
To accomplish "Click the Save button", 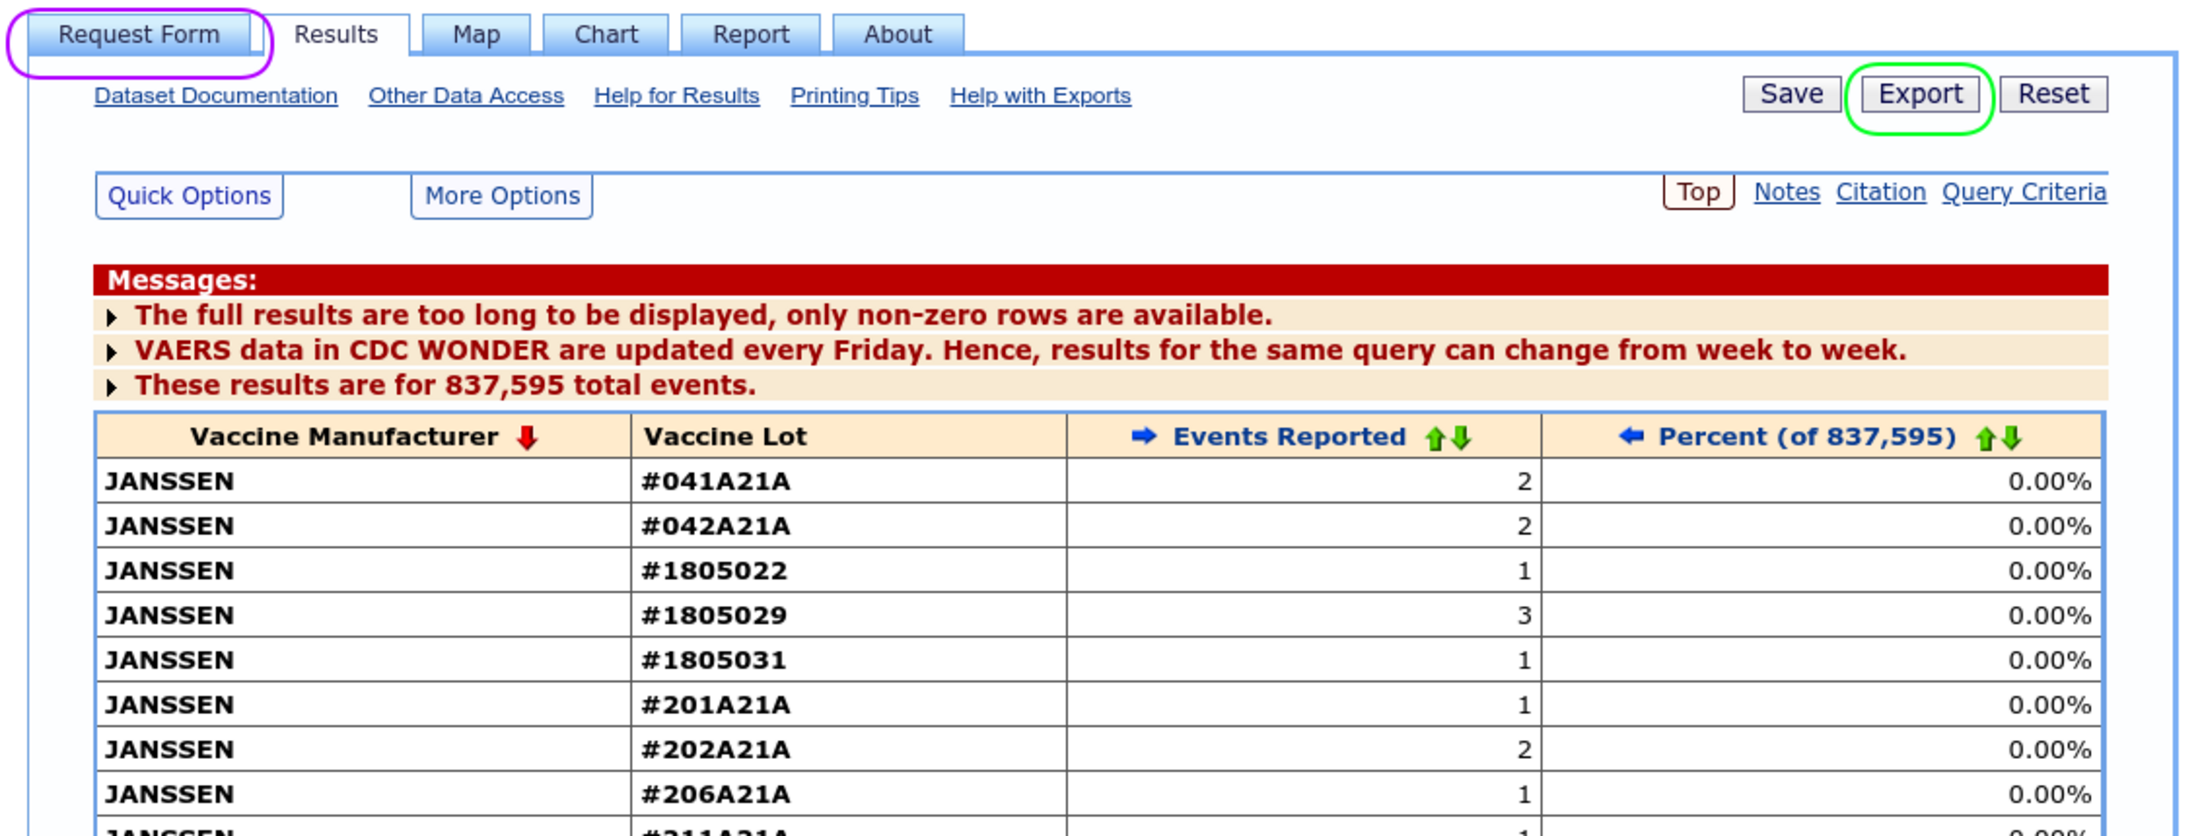I will pyautogui.click(x=1791, y=94).
